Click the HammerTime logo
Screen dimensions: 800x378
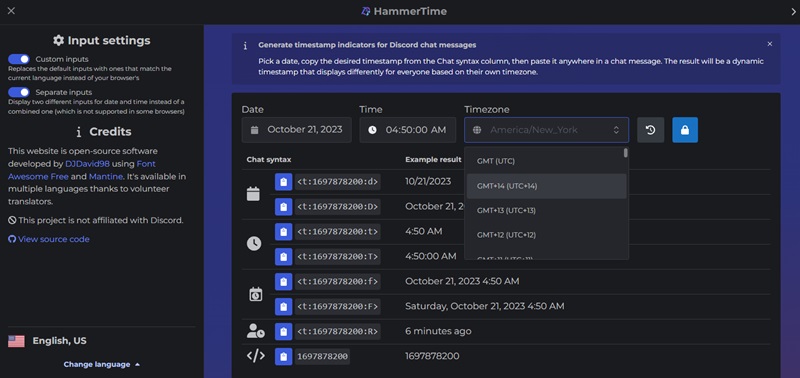pos(365,11)
